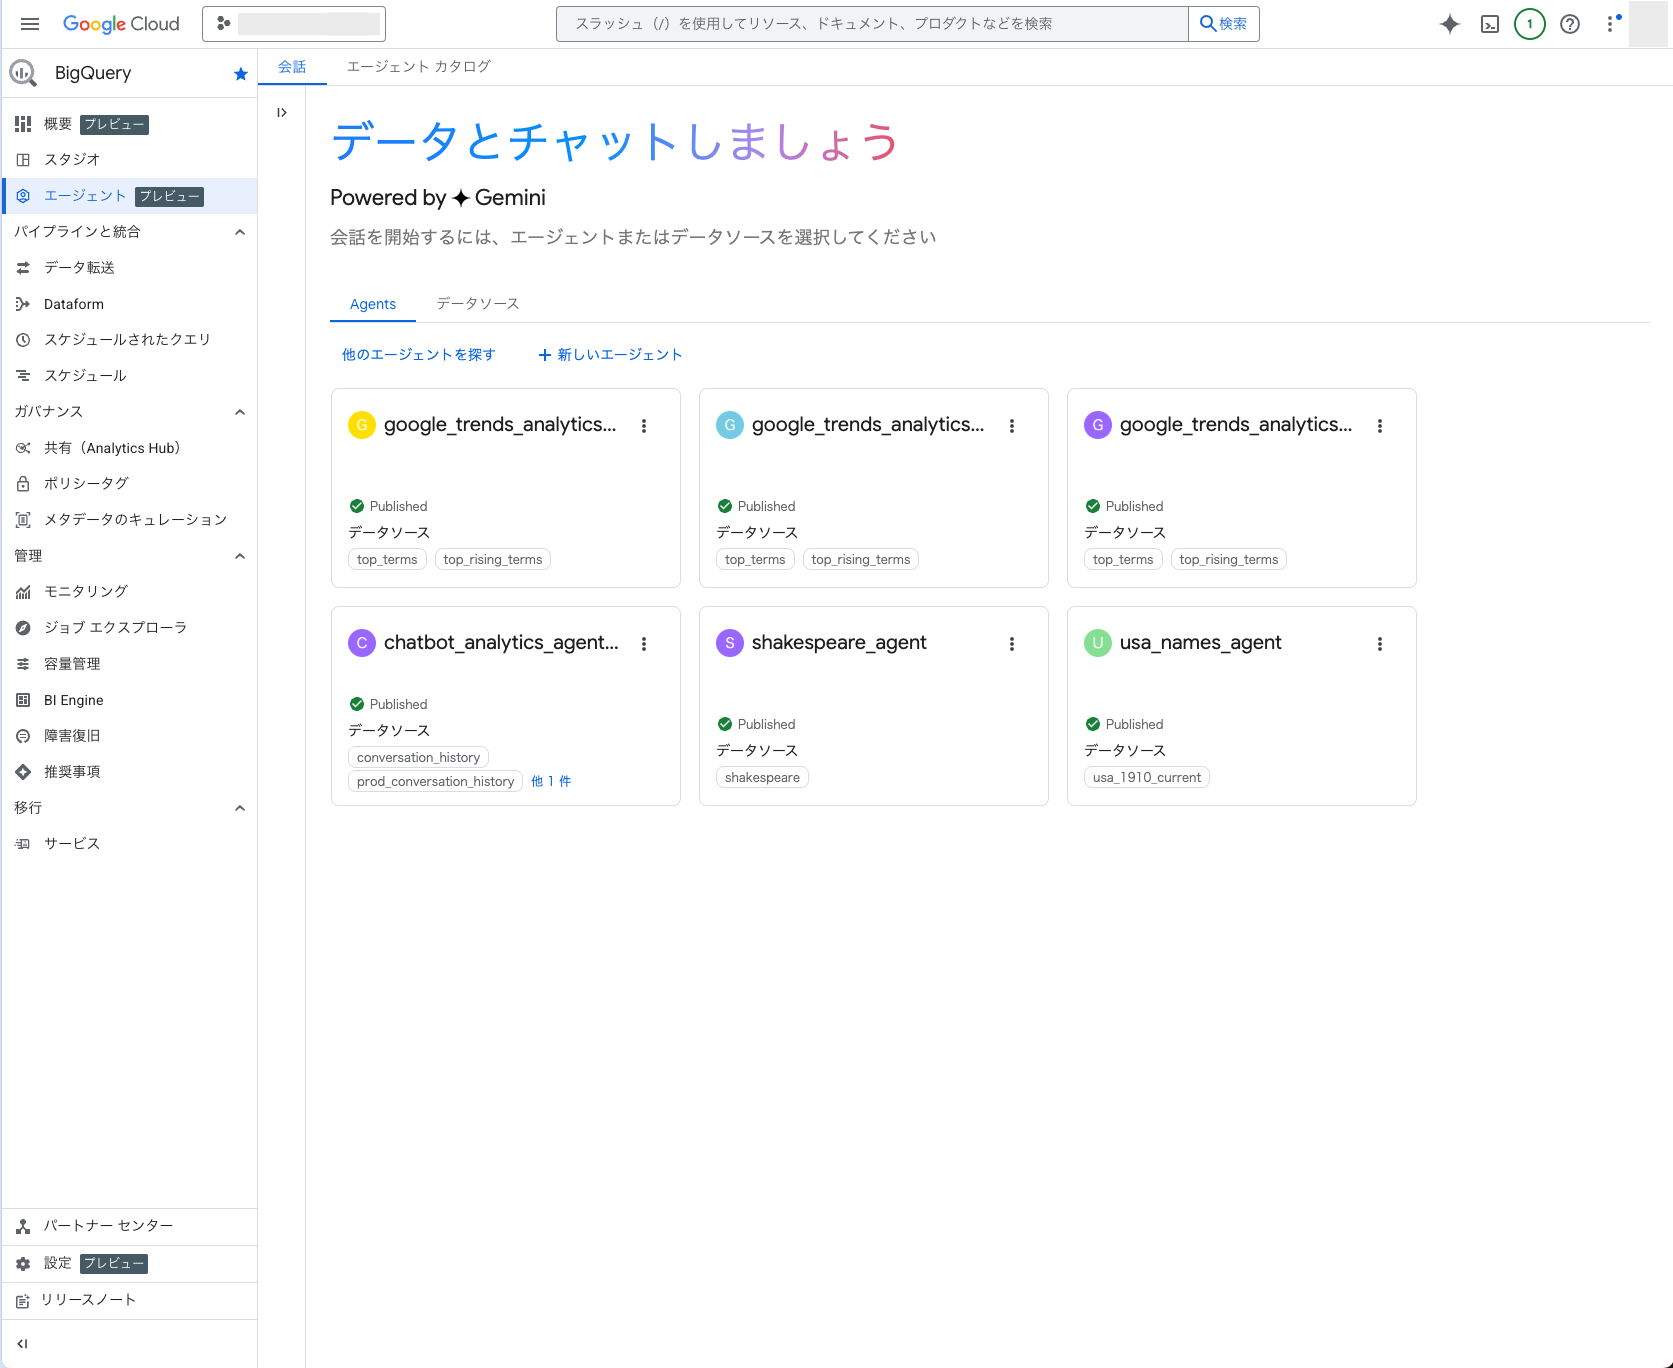The image size is (1673, 1368).
Task: Click the Gemini sparkle icon in header
Action: [1449, 24]
